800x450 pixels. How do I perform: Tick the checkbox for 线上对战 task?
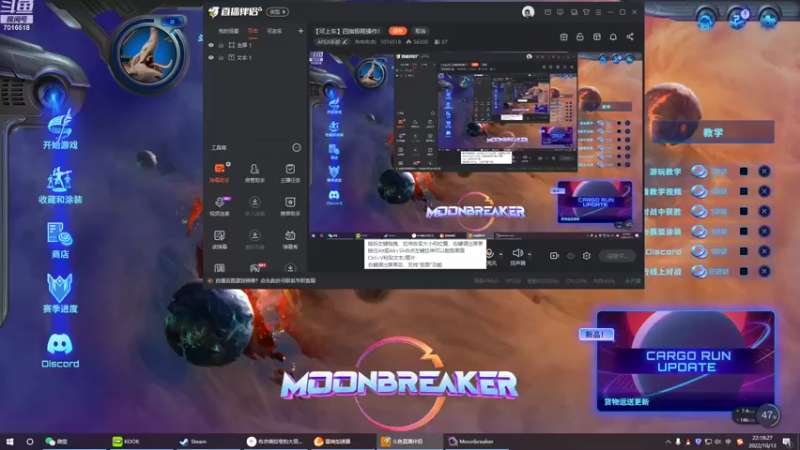tap(743, 271)
